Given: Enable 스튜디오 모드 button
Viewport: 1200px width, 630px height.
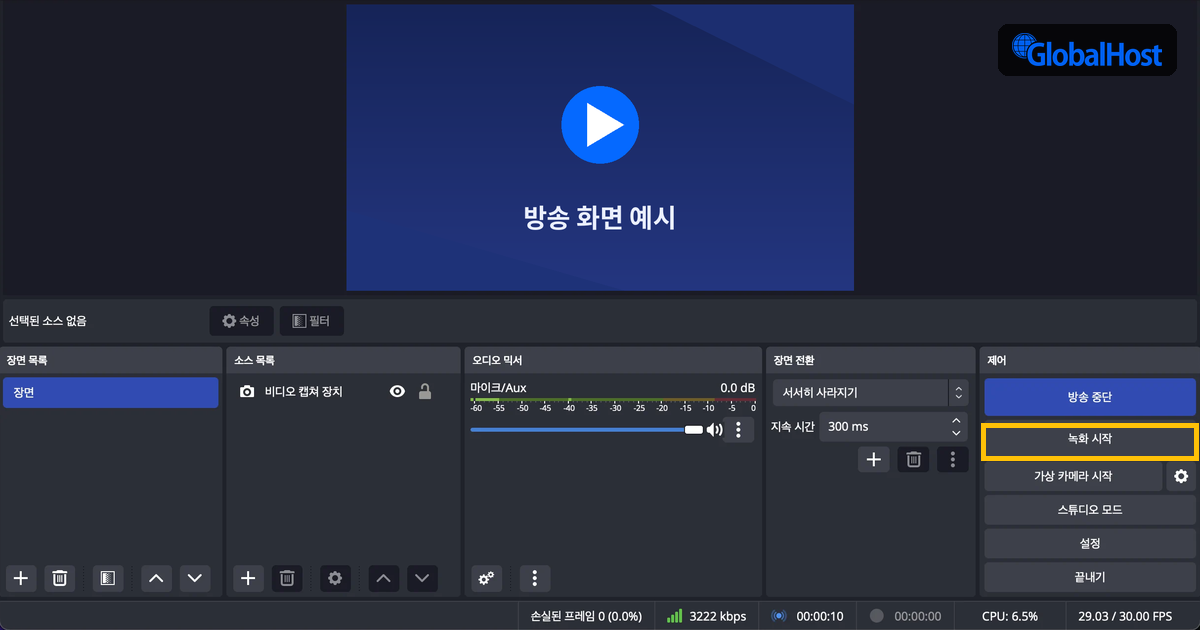Looking at the screenshot, I should [x=1090, y=510].
